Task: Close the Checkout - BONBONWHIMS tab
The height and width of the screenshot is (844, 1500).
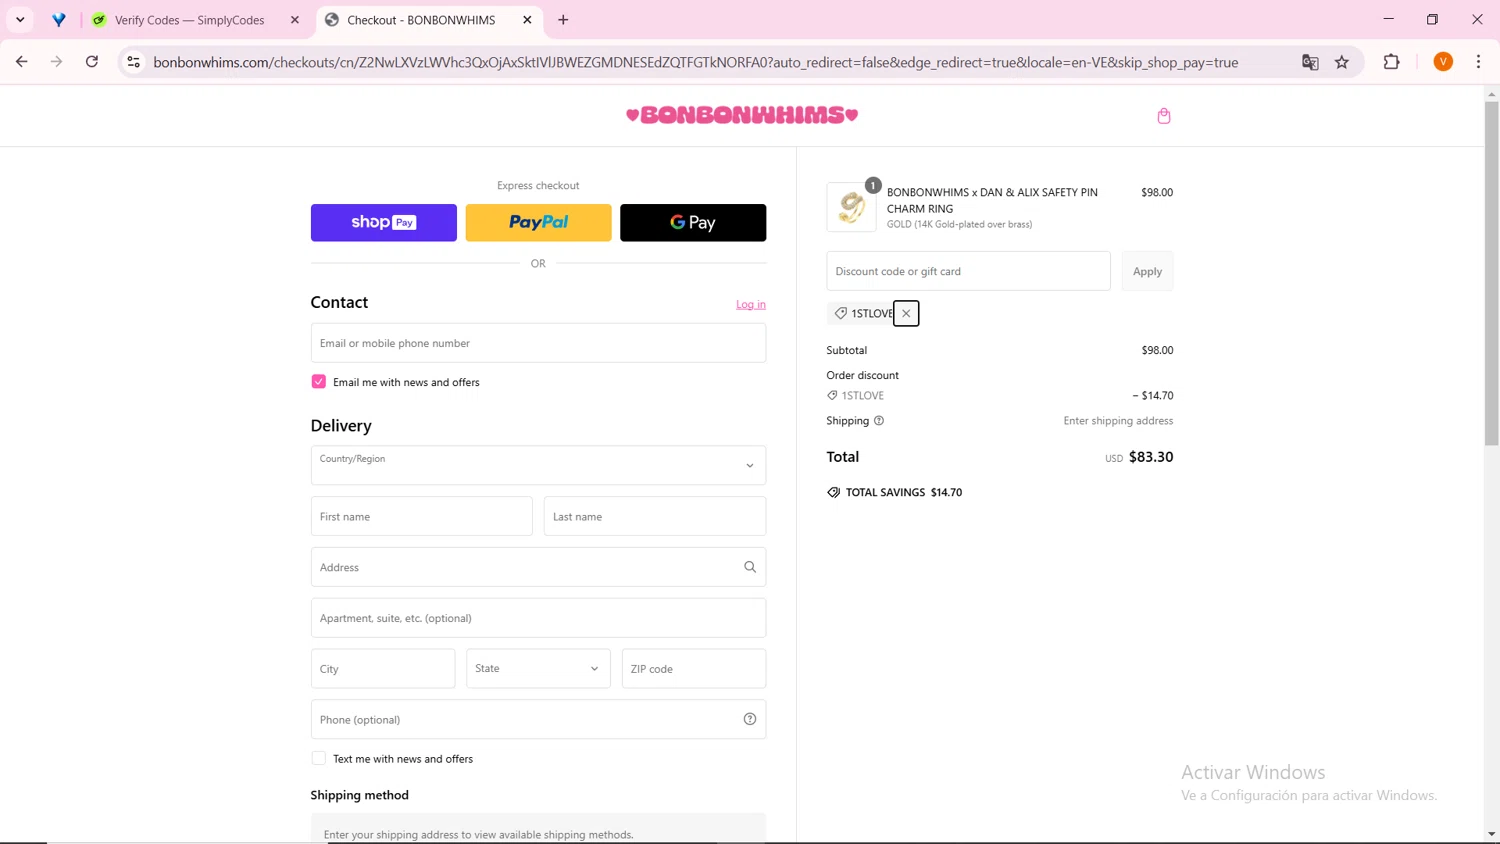Action: tap(527, 20)
